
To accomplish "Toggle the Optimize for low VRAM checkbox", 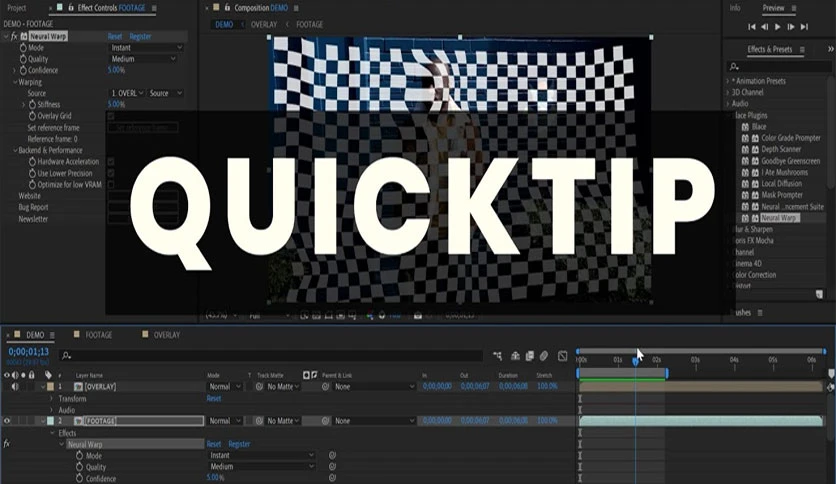I will point(111,184).
